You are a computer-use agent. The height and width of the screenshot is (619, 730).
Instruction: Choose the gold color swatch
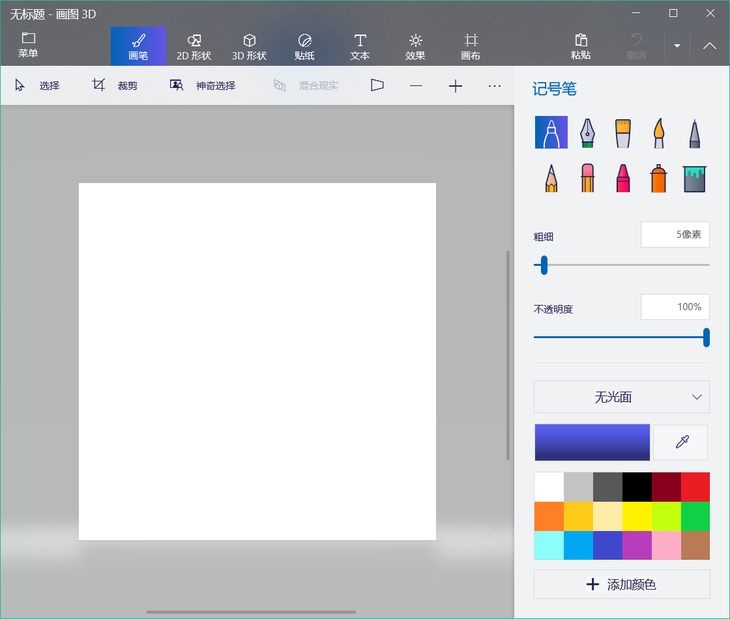click(x=578, y=516)
